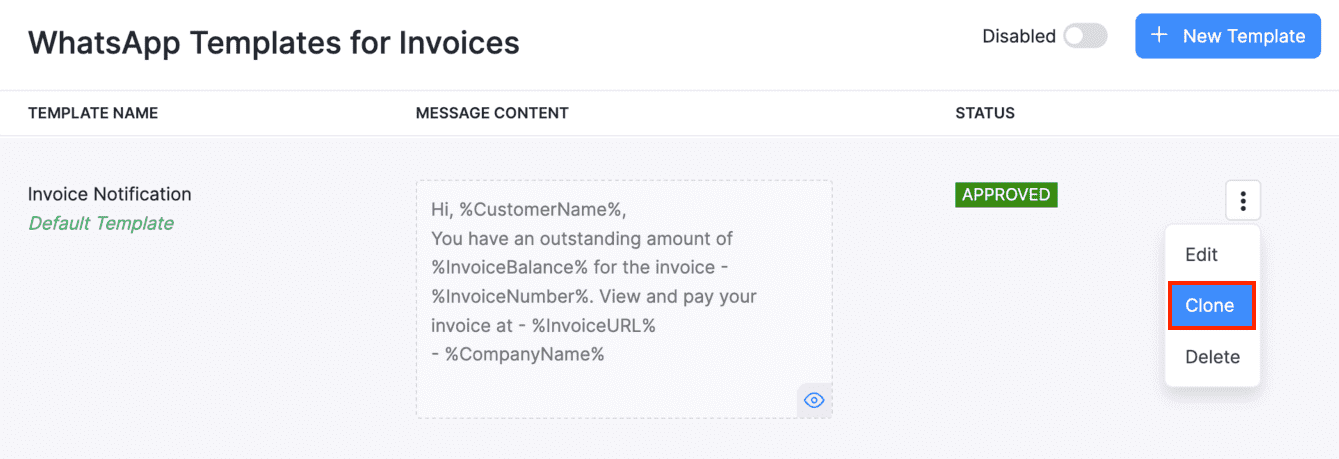Click the %CustomerName% greeting line
This screenshot has width=1339, height=459.
[527, 210]
